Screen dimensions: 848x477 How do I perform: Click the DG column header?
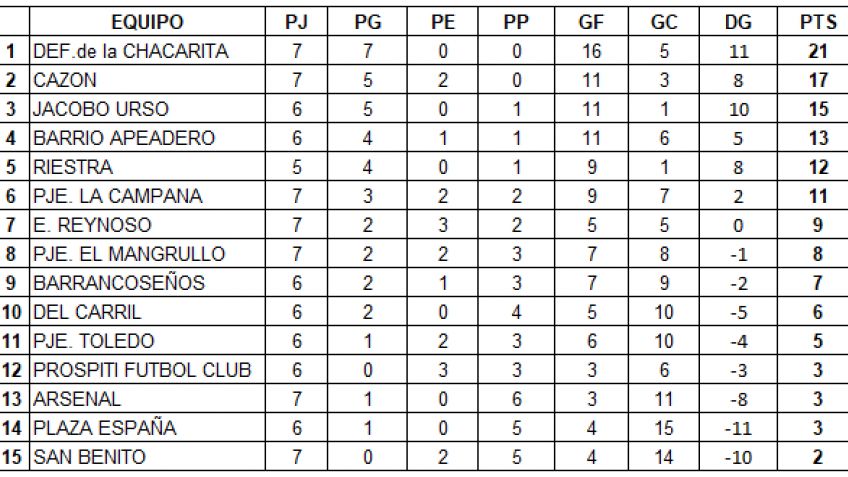pyautogui.click(x=738, y=22)
